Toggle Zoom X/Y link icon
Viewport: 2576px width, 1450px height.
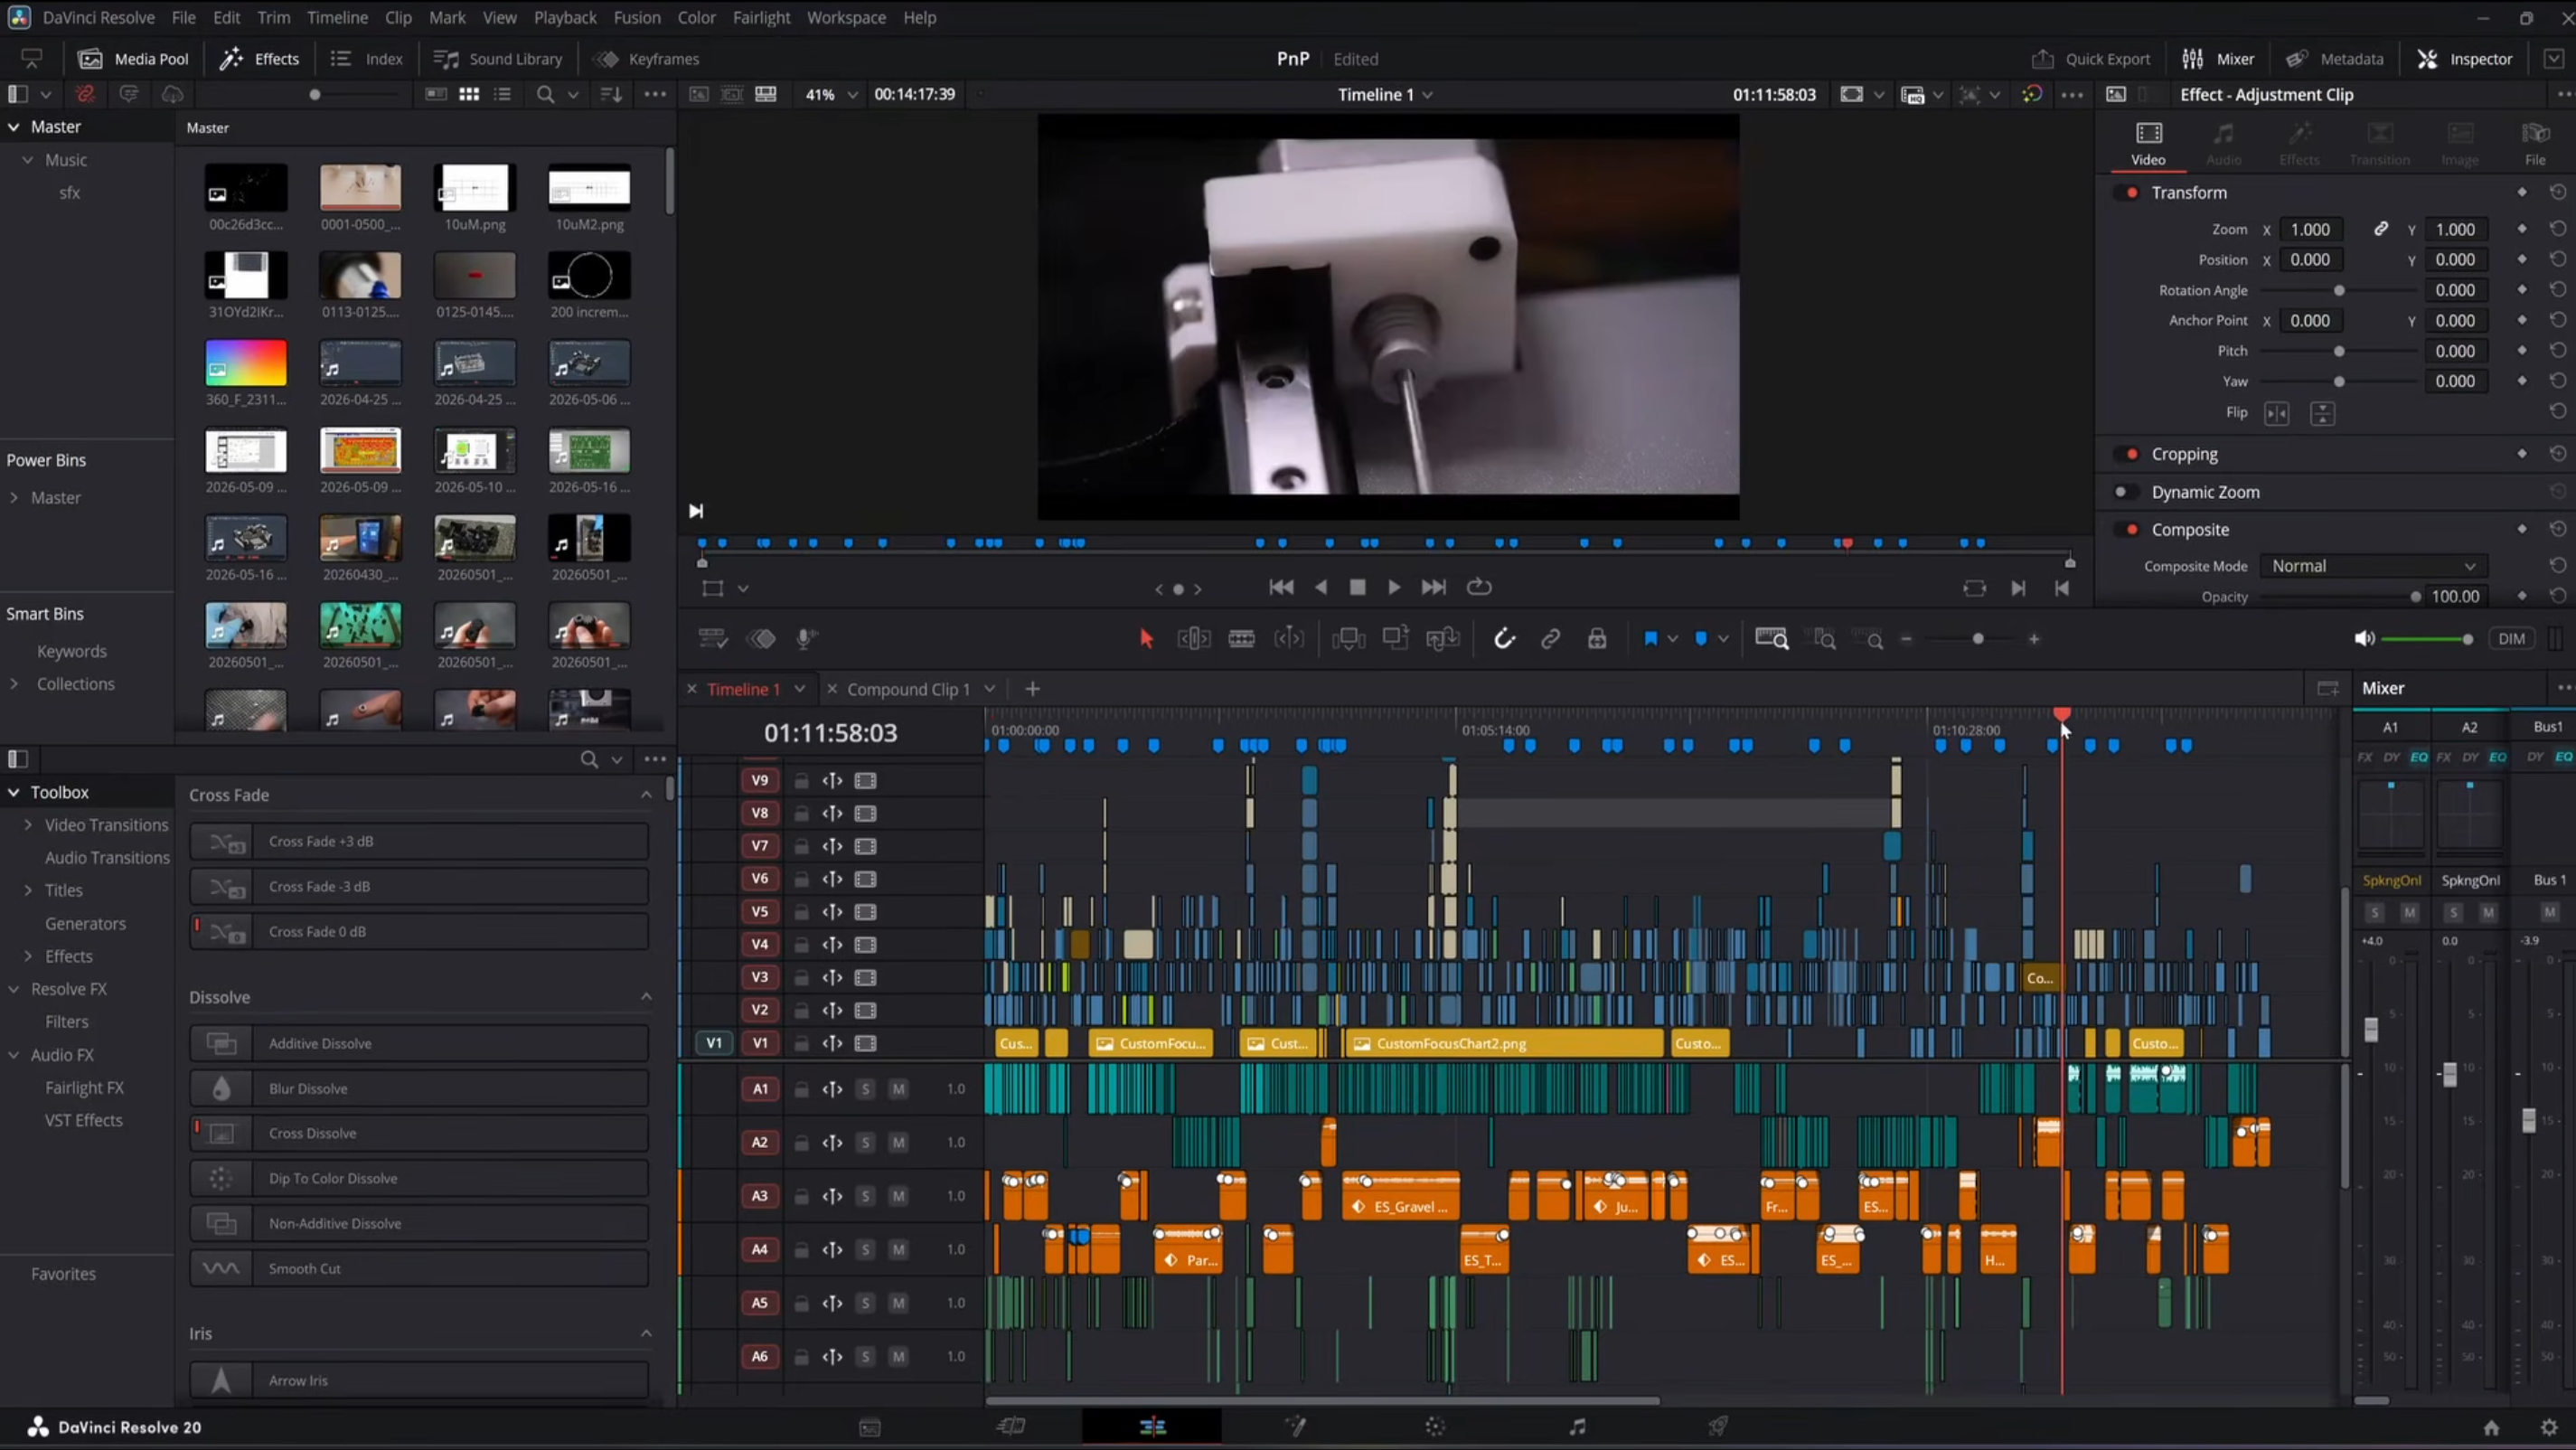2381,229
